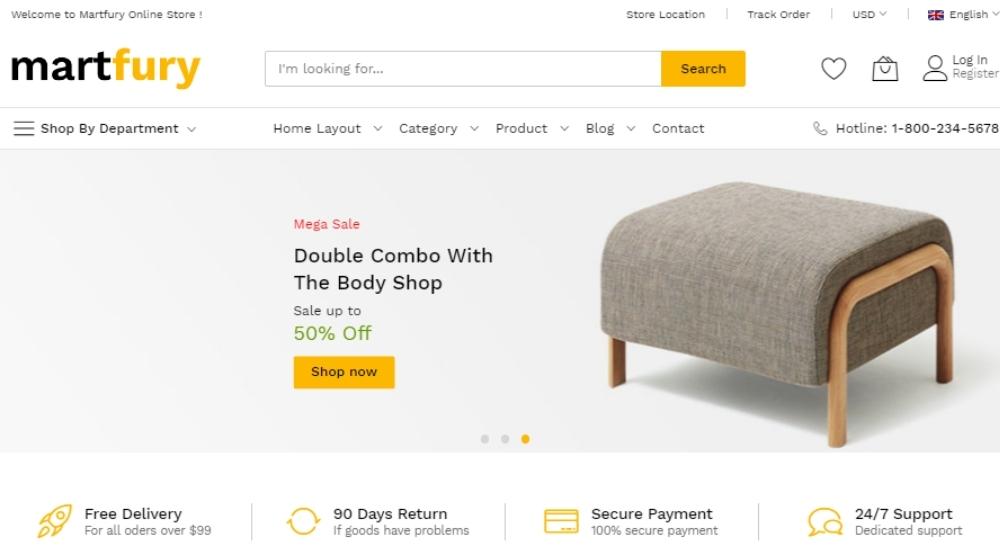Open the USD currency dropdown

click(868, 15)
